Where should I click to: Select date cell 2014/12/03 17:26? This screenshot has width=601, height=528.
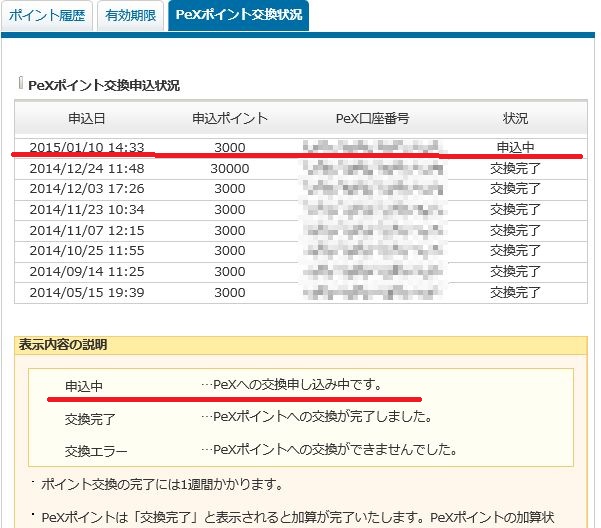(x=87, y=189)
